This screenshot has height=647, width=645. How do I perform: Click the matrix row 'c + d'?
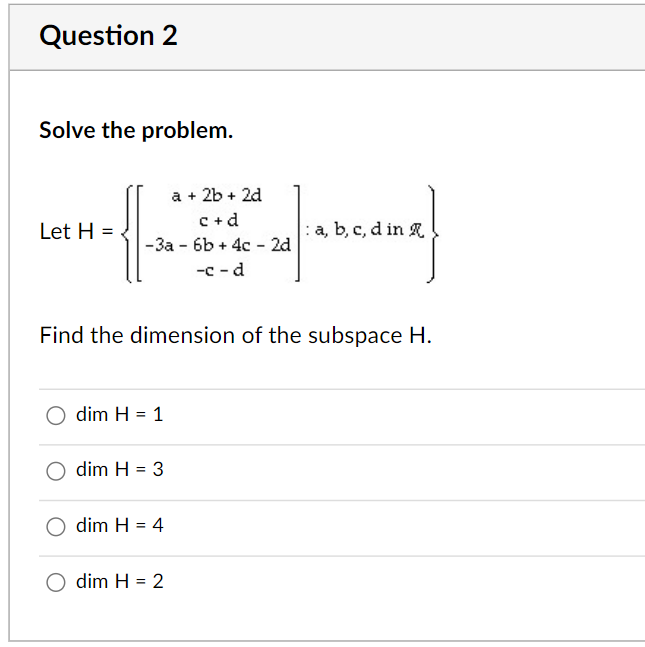[x=218, y=219]
